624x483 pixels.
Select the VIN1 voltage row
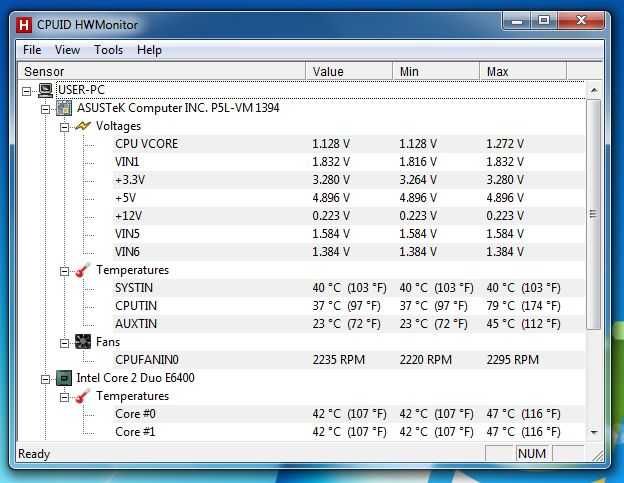(348, 162)
